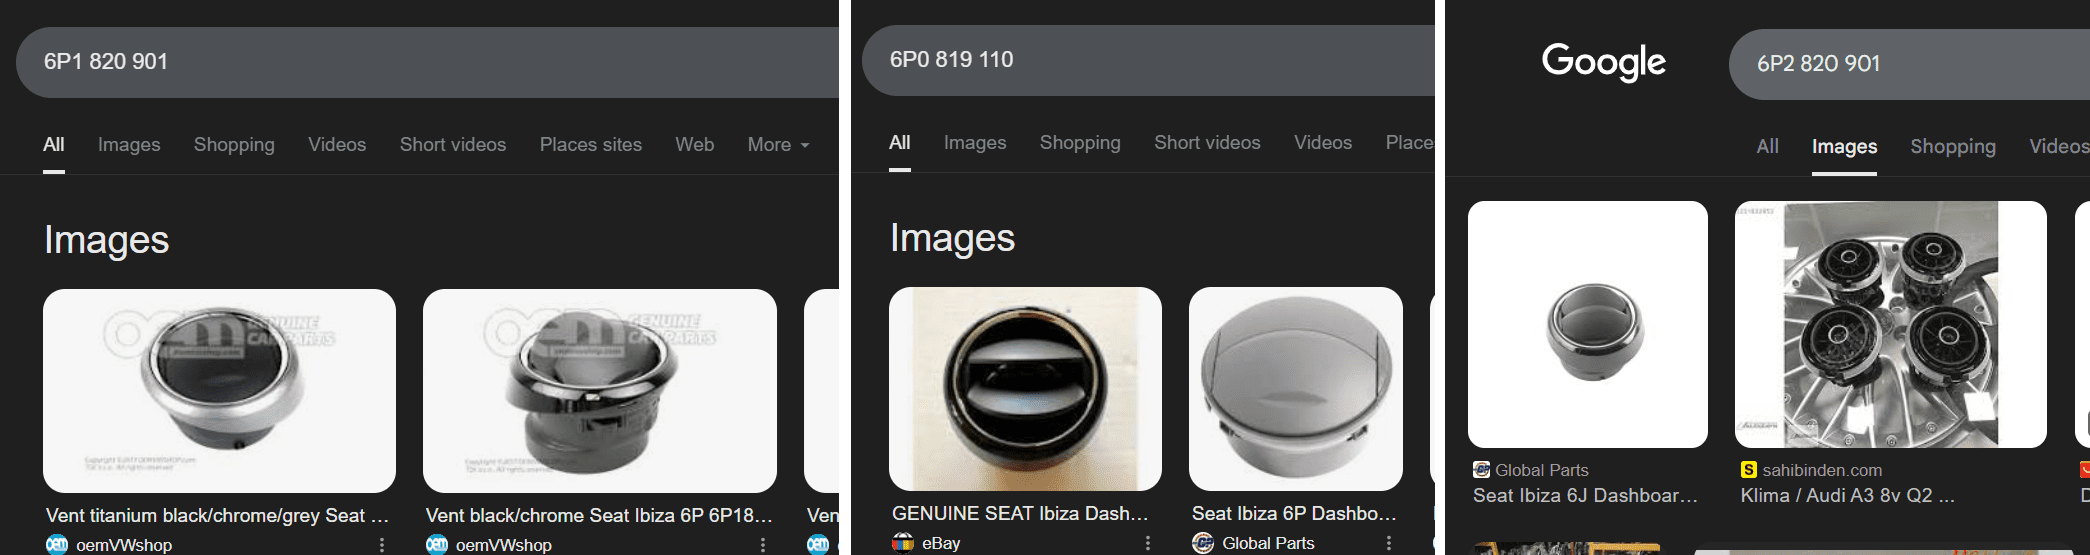2090x555 pixels.
Task: Click the eBay favicon under the GENUINE SEAT result
Action: click(x=903, y=543)
